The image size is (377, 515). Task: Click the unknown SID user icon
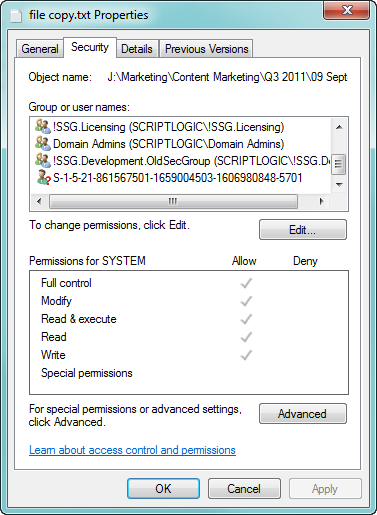tap(43, 178)
